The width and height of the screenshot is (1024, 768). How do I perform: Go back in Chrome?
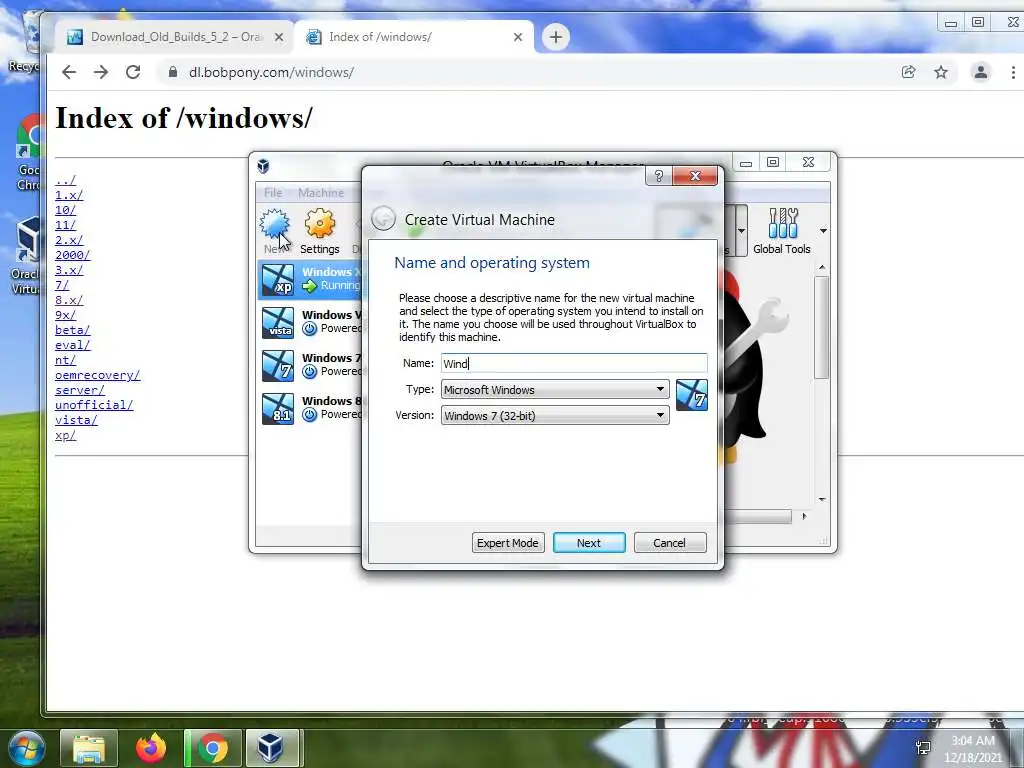pyautogui.click(x=69, y=72)
